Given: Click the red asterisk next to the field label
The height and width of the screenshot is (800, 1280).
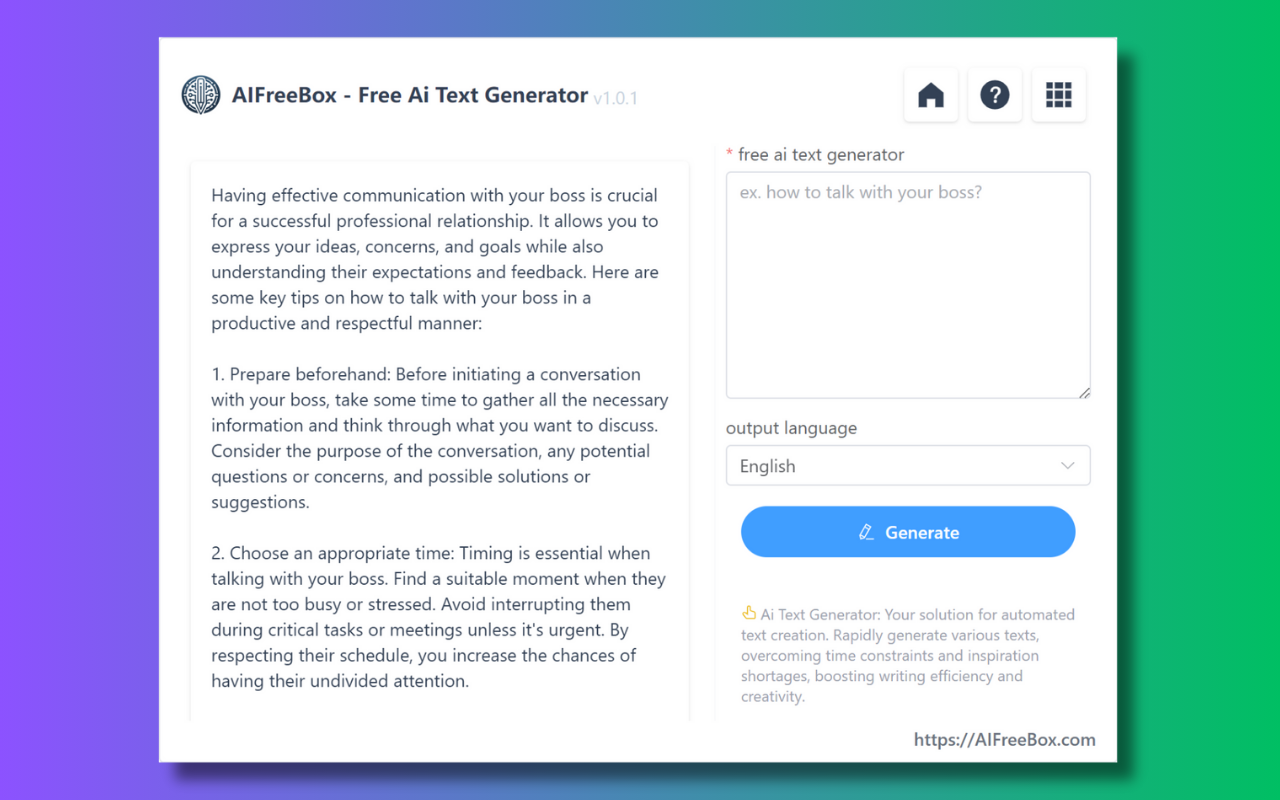Looking at the screenshot, I should pyautogui.click(x=729, y=154).
